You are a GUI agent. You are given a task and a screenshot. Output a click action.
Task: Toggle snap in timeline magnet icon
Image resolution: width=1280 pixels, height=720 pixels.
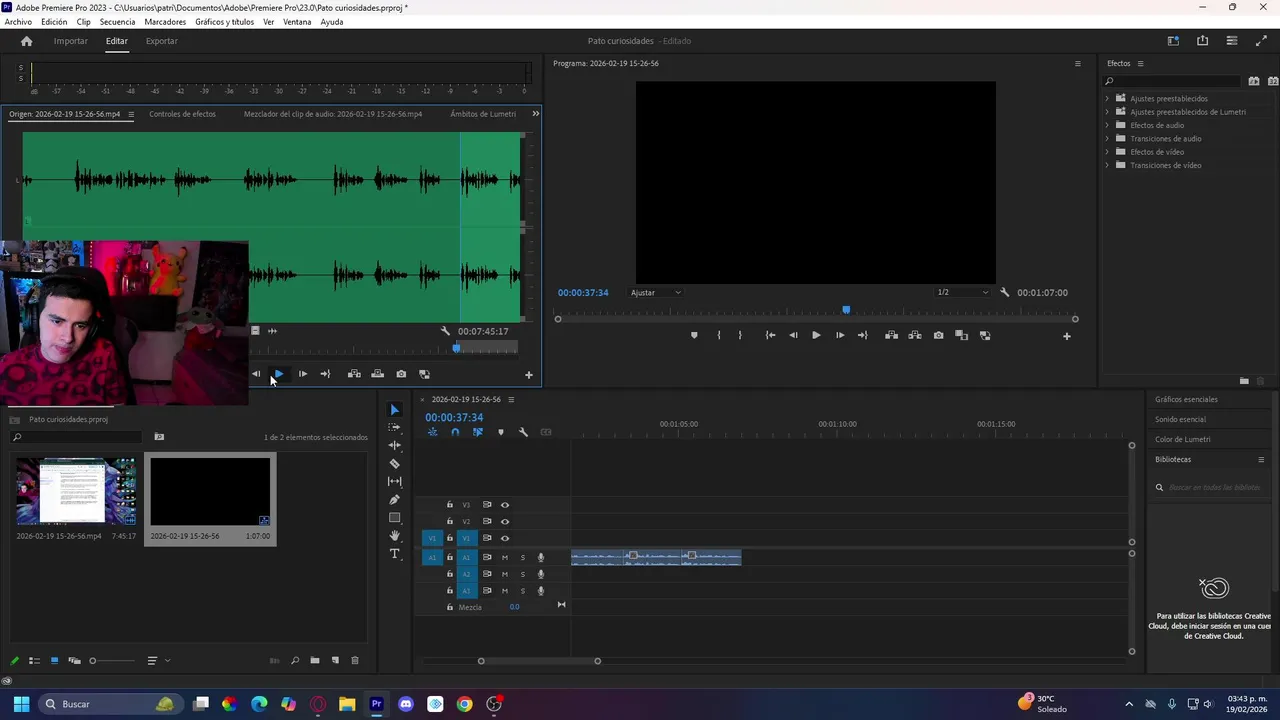click(455, 432)
